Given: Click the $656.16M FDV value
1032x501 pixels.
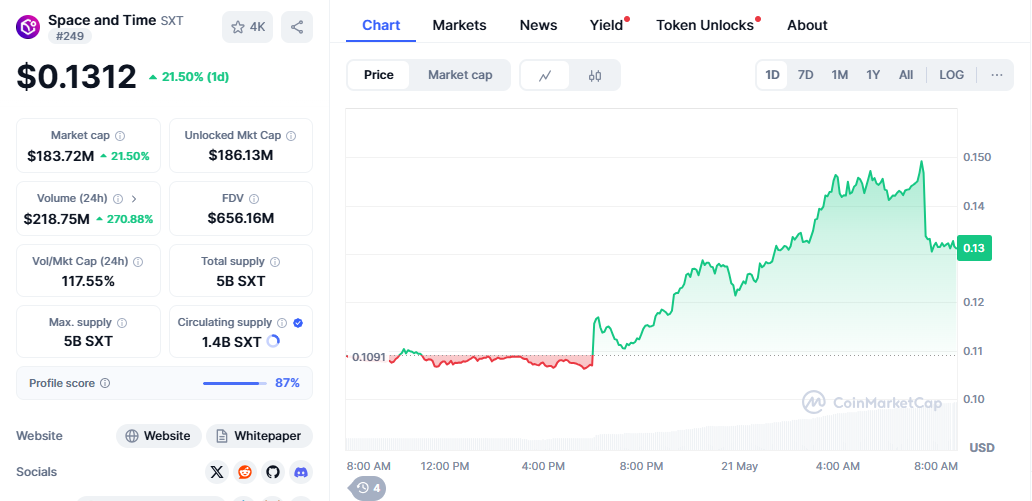Looking at the screenshot, I should (x=241, y=218).
